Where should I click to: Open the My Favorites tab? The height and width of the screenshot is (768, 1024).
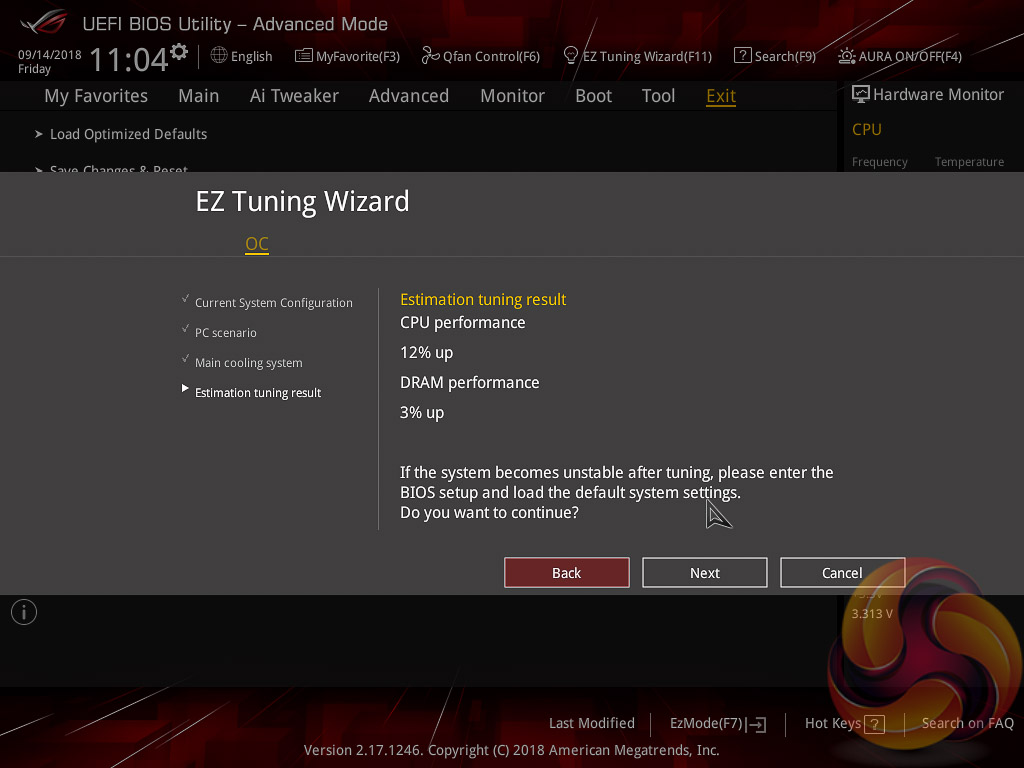coord(96,96)
